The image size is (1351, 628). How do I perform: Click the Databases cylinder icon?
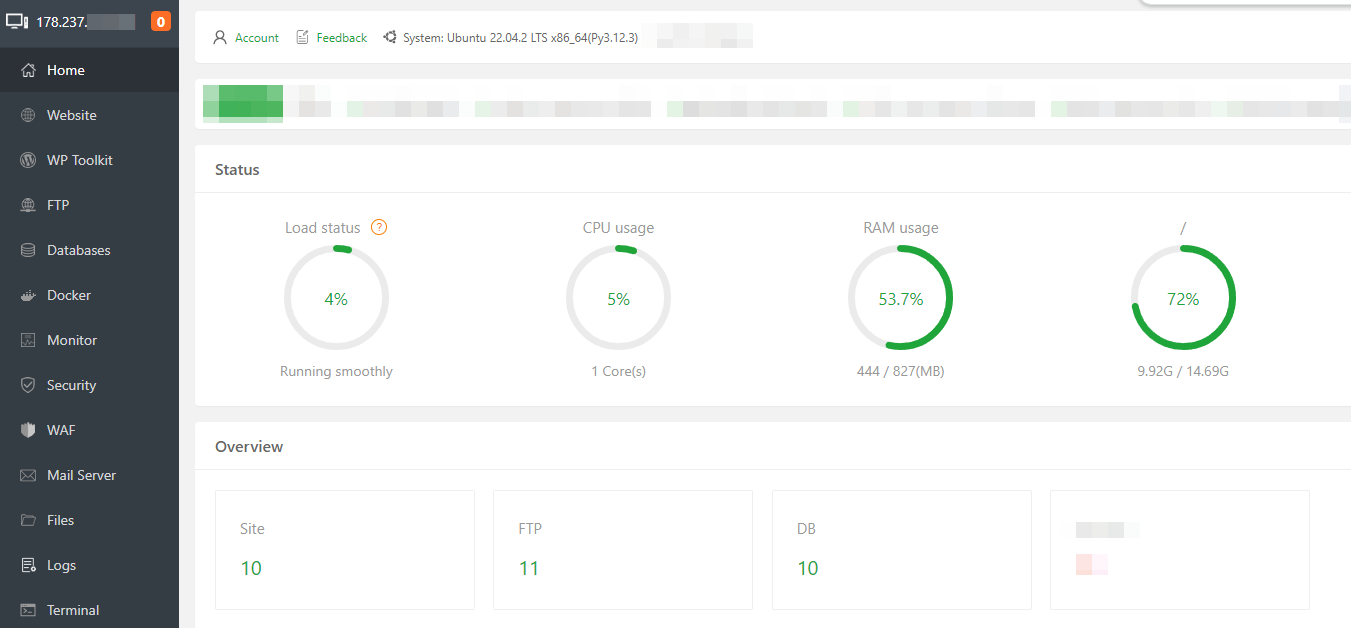pos(28,250)
